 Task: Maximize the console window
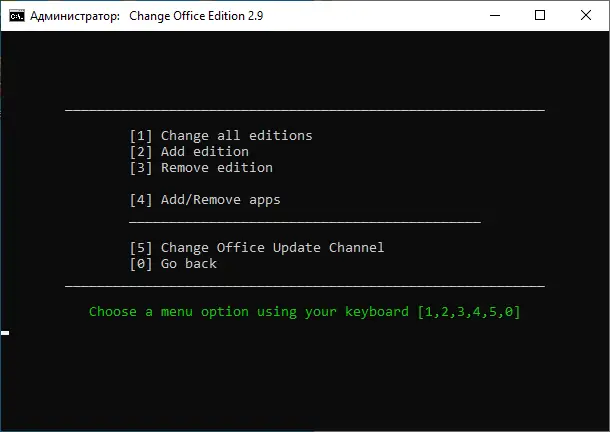click(x=541, y=15)
